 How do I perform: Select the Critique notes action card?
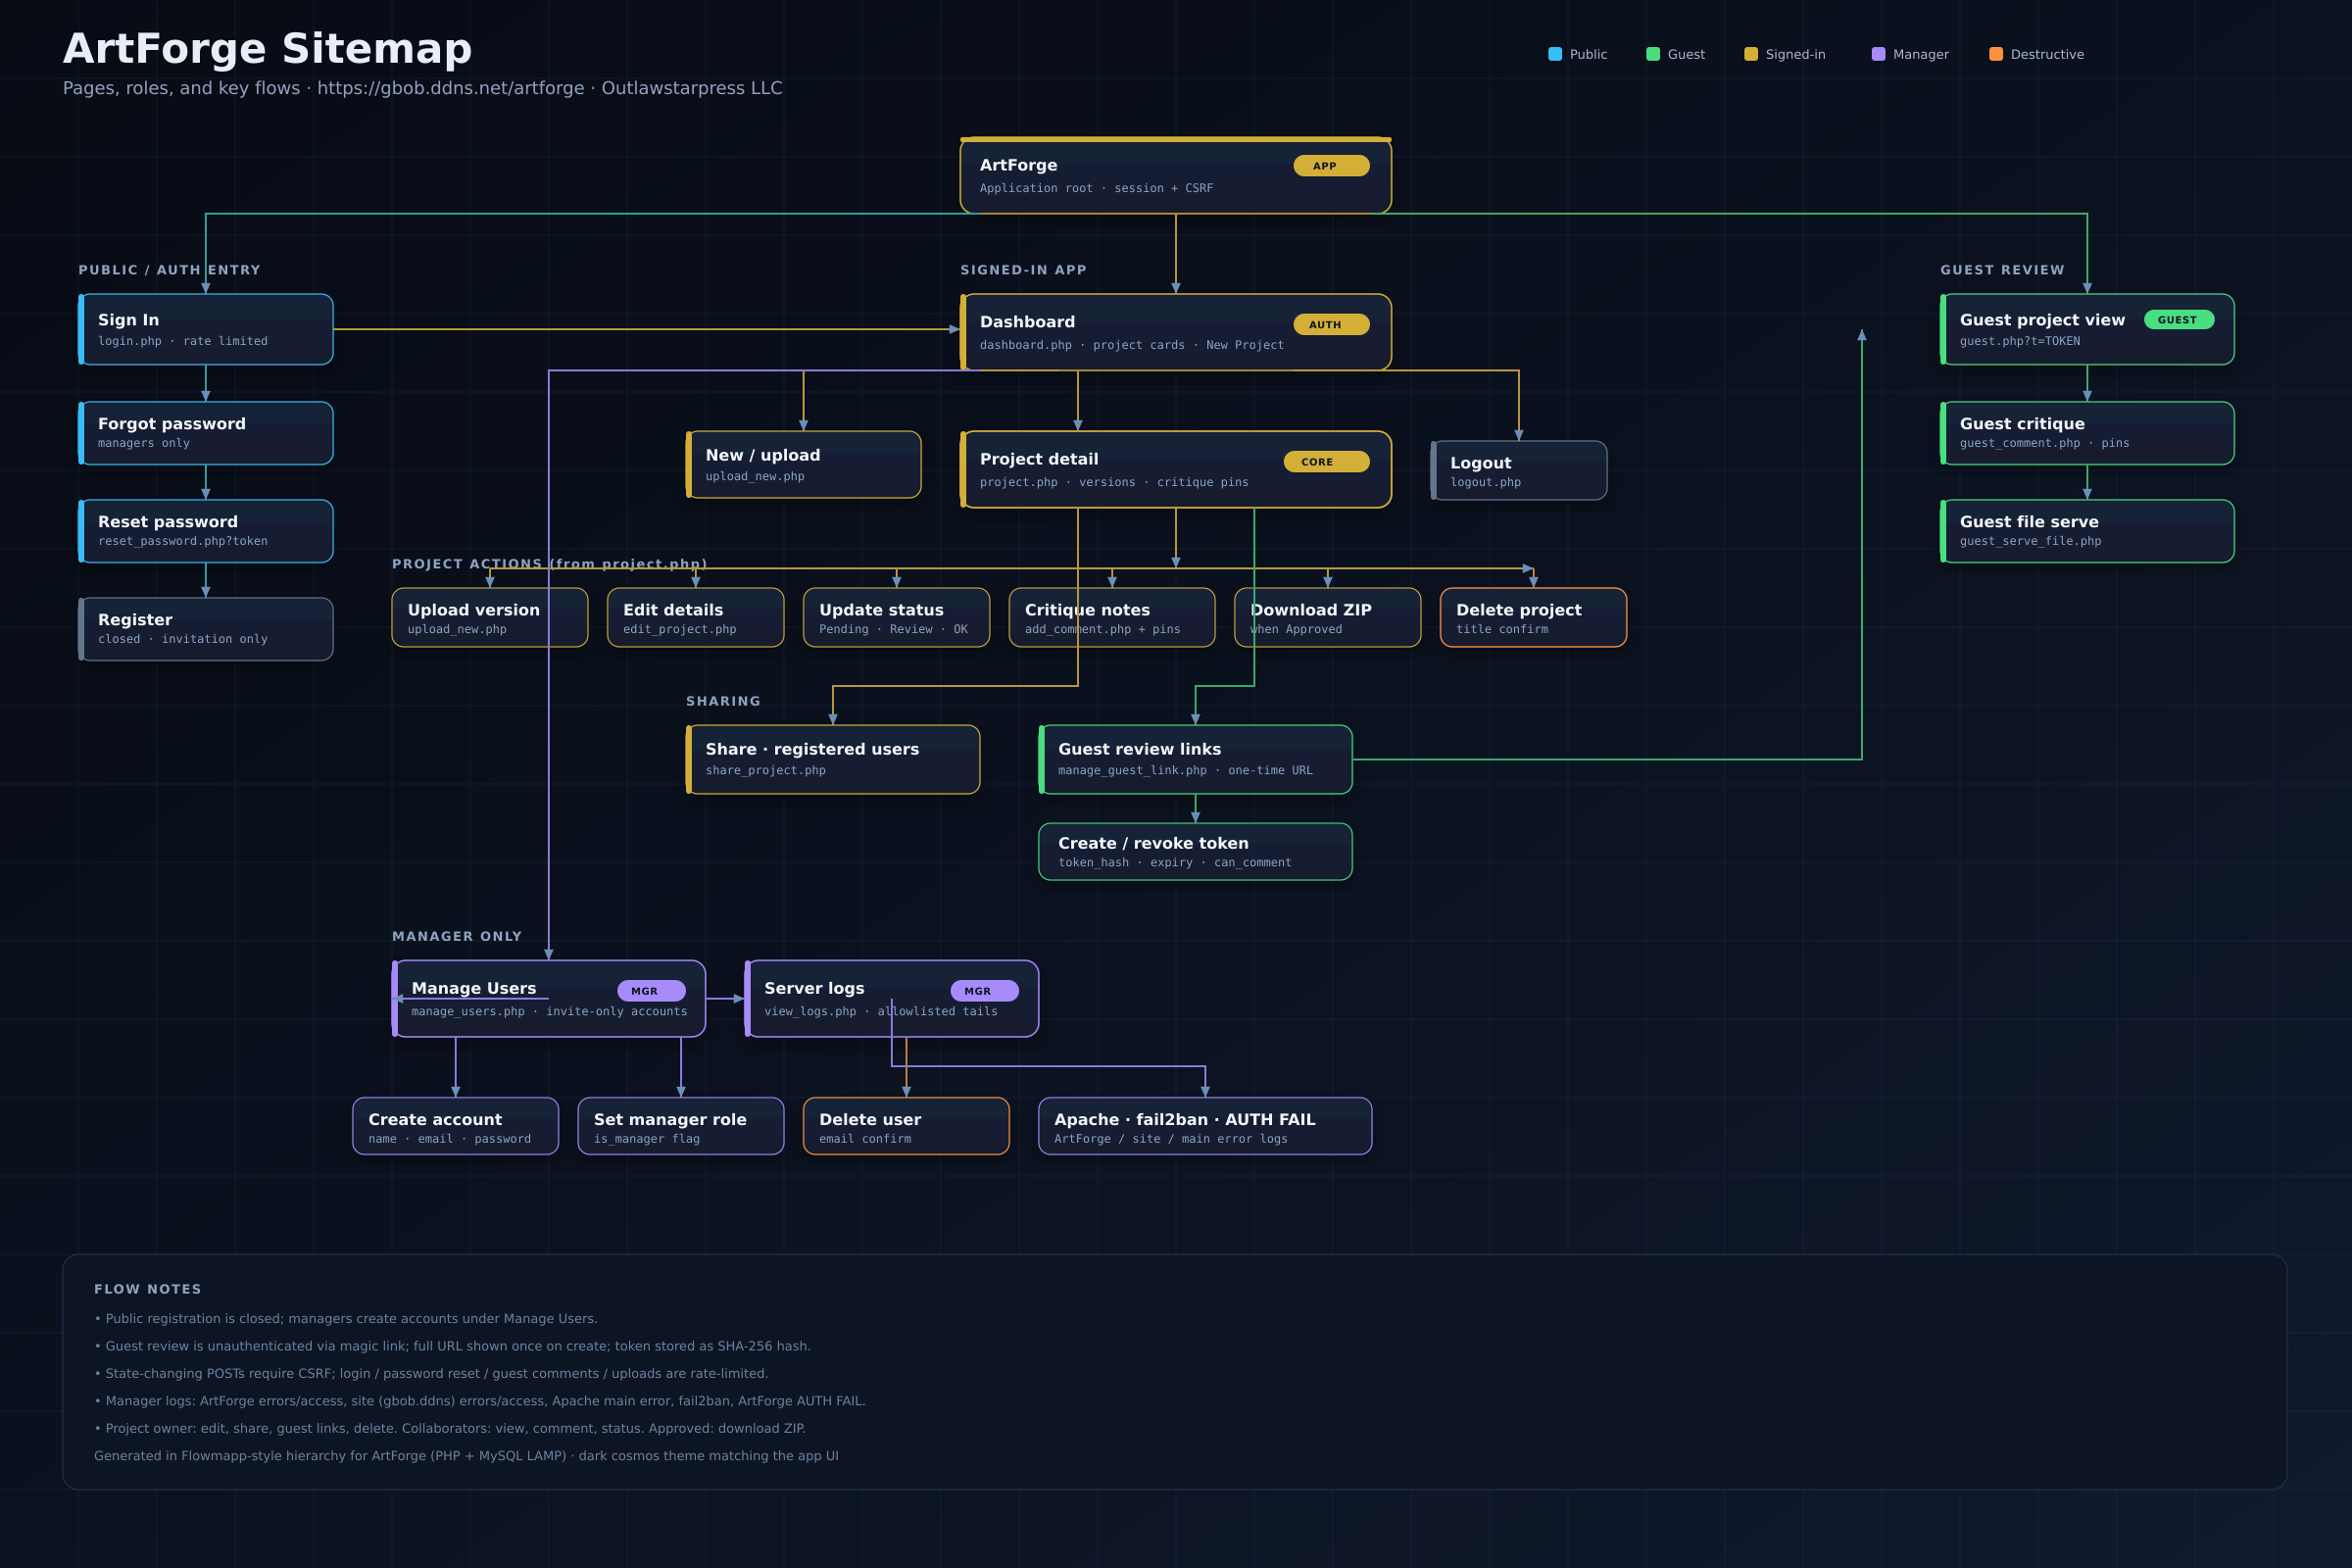tap(1112, 617)
